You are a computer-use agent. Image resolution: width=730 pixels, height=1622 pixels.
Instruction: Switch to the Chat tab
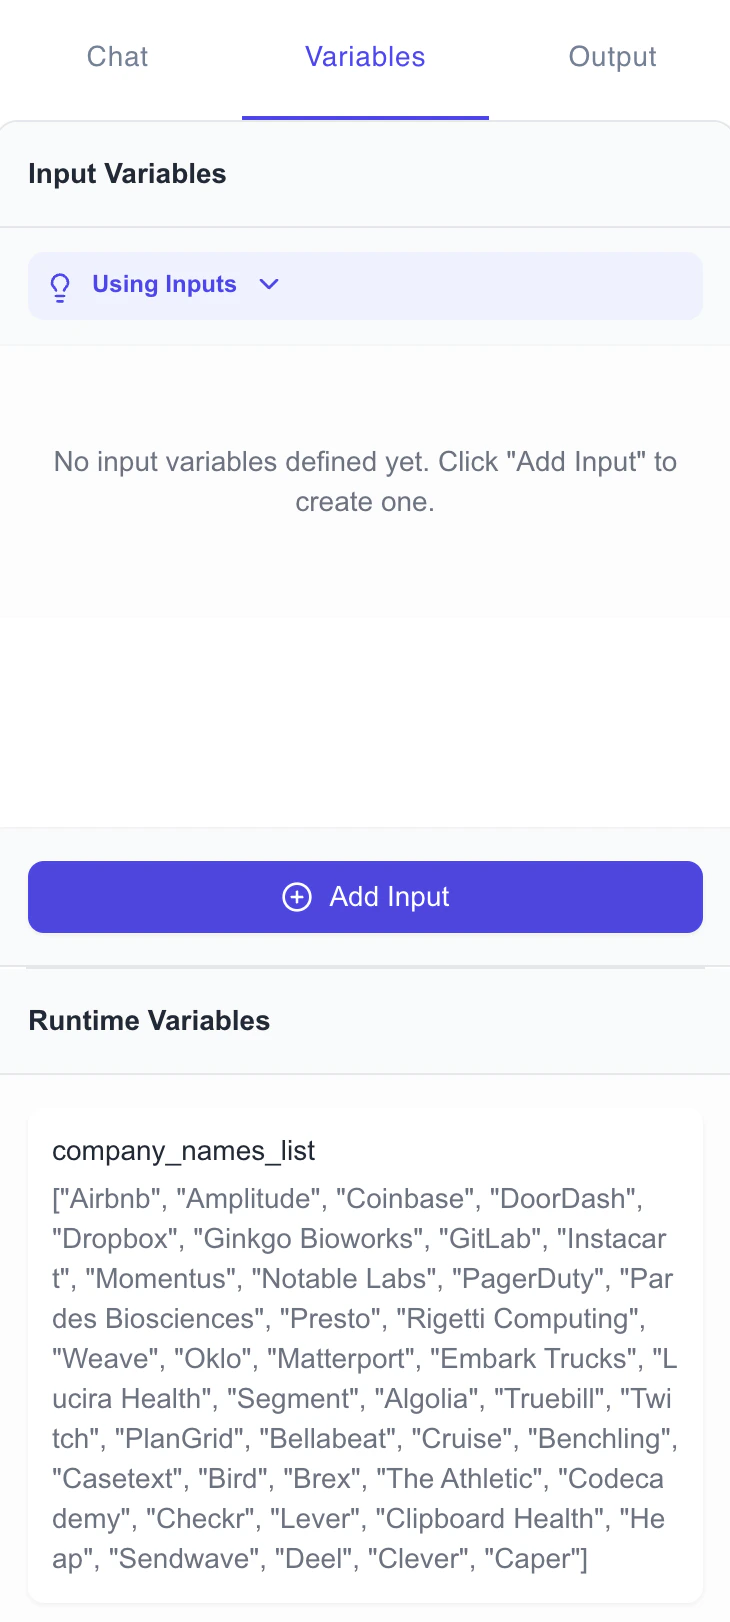point(117,57)
